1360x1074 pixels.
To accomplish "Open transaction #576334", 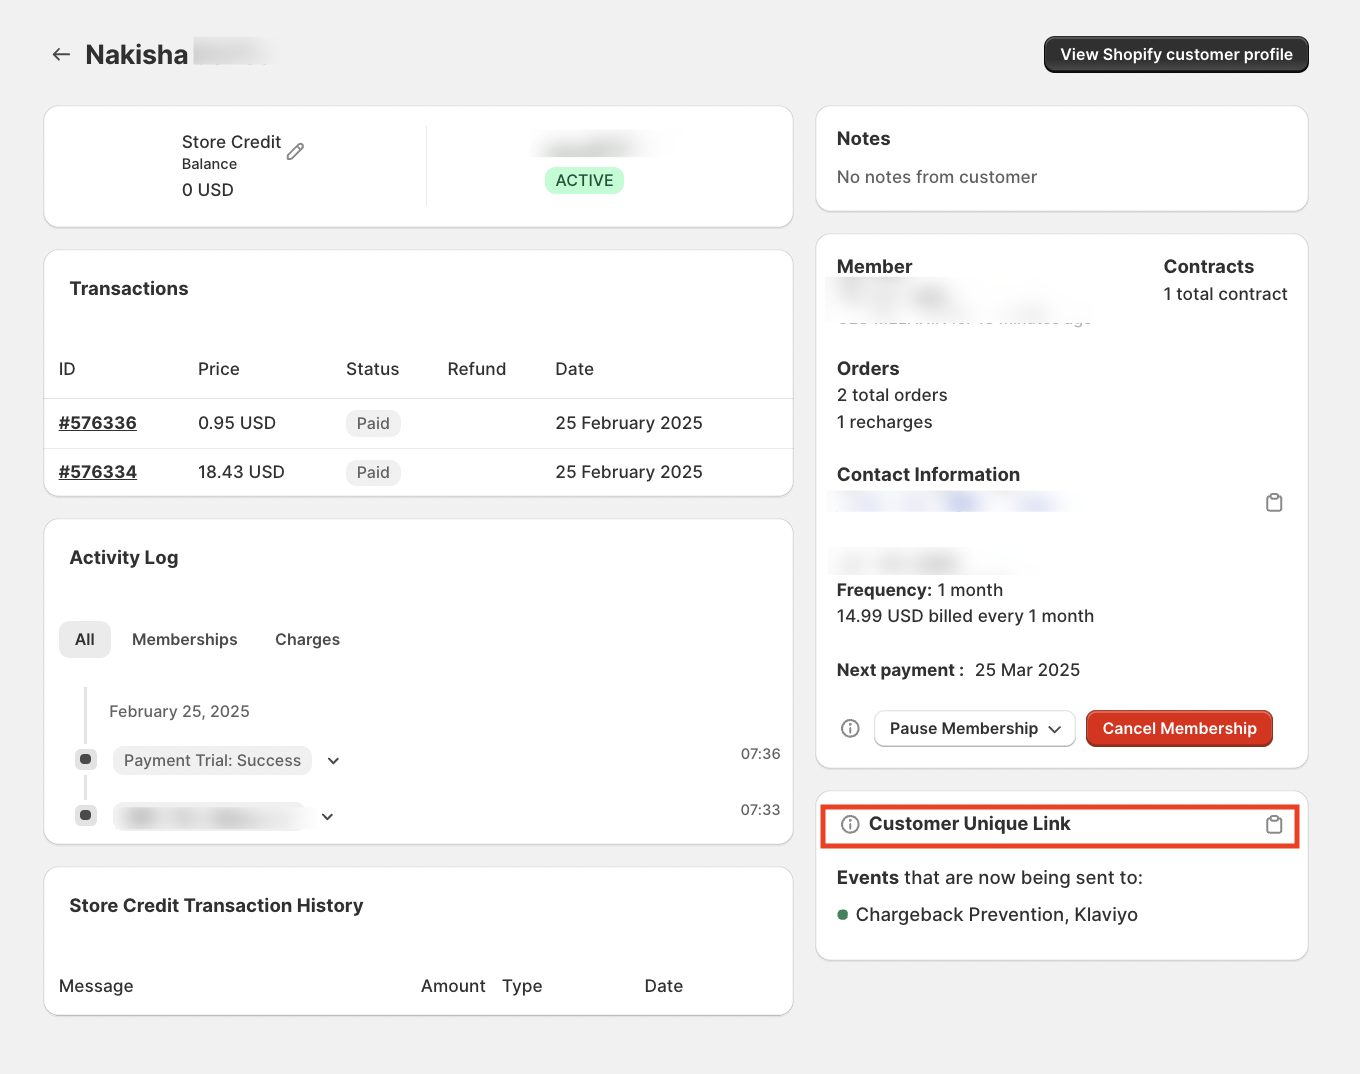I will (x=97, y=471).
